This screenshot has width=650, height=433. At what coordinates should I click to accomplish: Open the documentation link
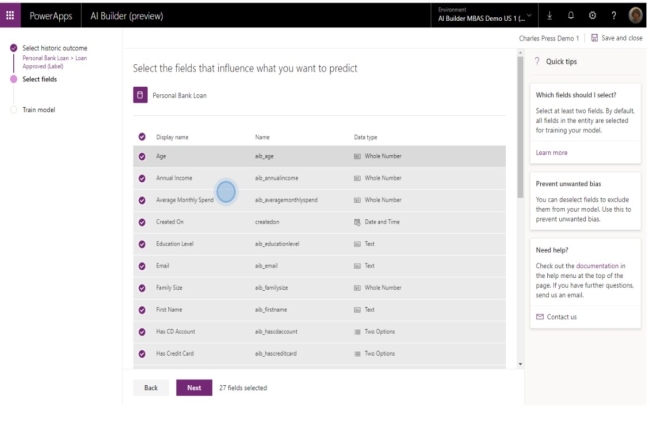[597, 266]
